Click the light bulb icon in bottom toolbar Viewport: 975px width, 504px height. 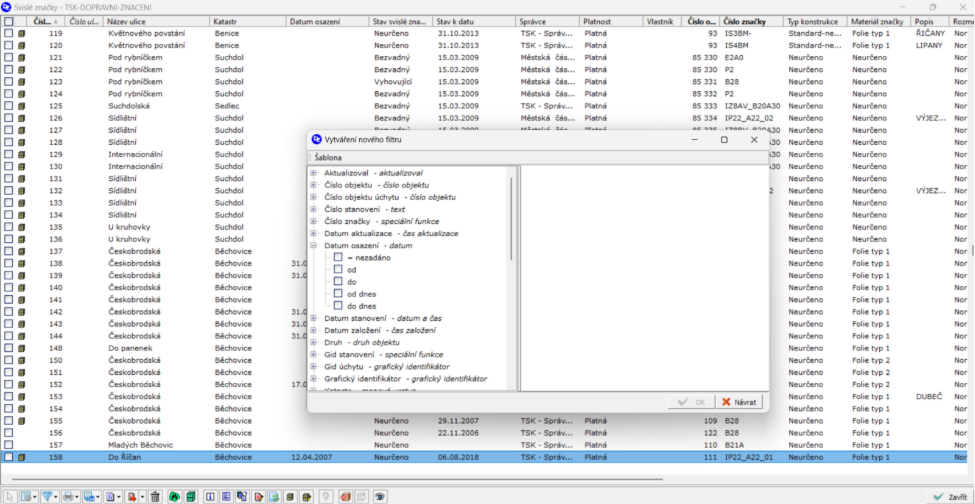pyautogui.click(x=325, y=496)
